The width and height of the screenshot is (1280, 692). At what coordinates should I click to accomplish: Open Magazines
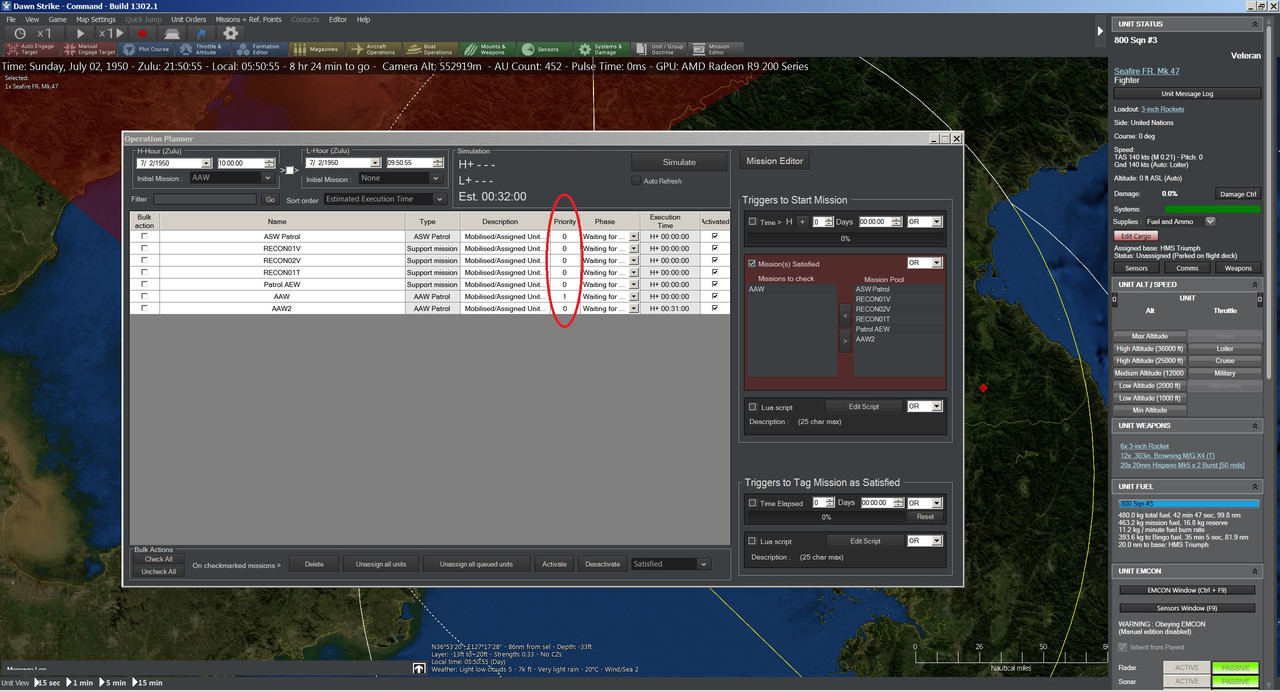tap(317, 48)
